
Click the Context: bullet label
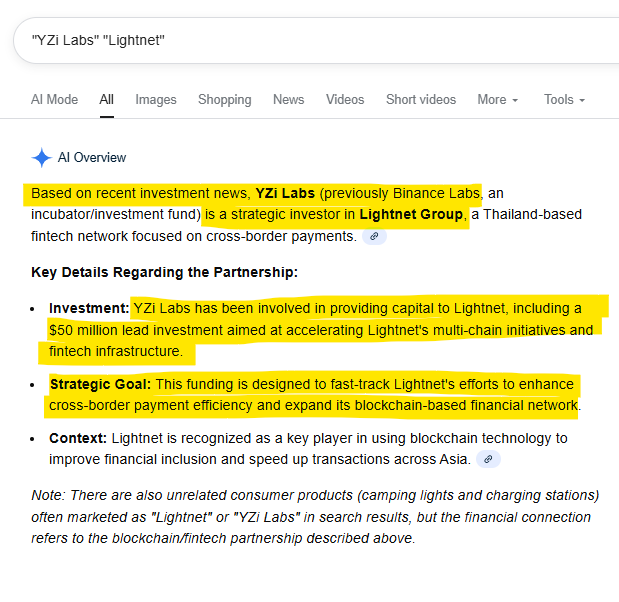point(78,438)
